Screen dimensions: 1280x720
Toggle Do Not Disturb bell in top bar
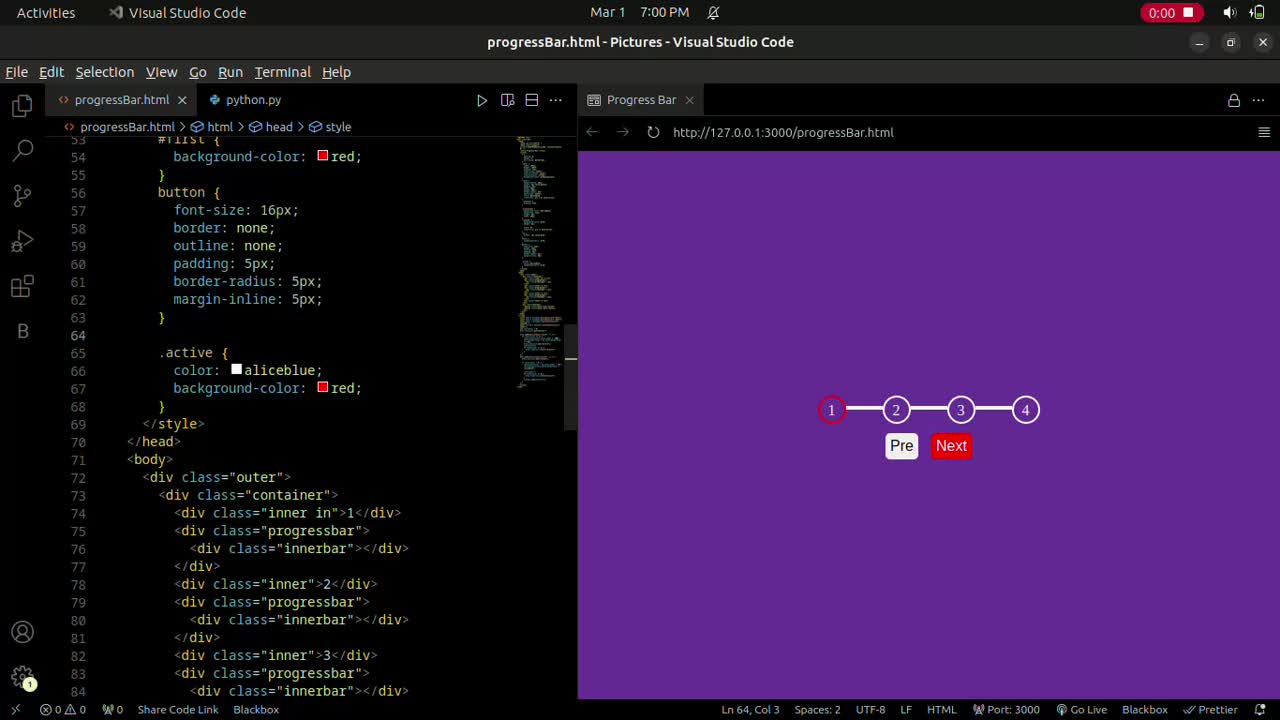point(713,13)
